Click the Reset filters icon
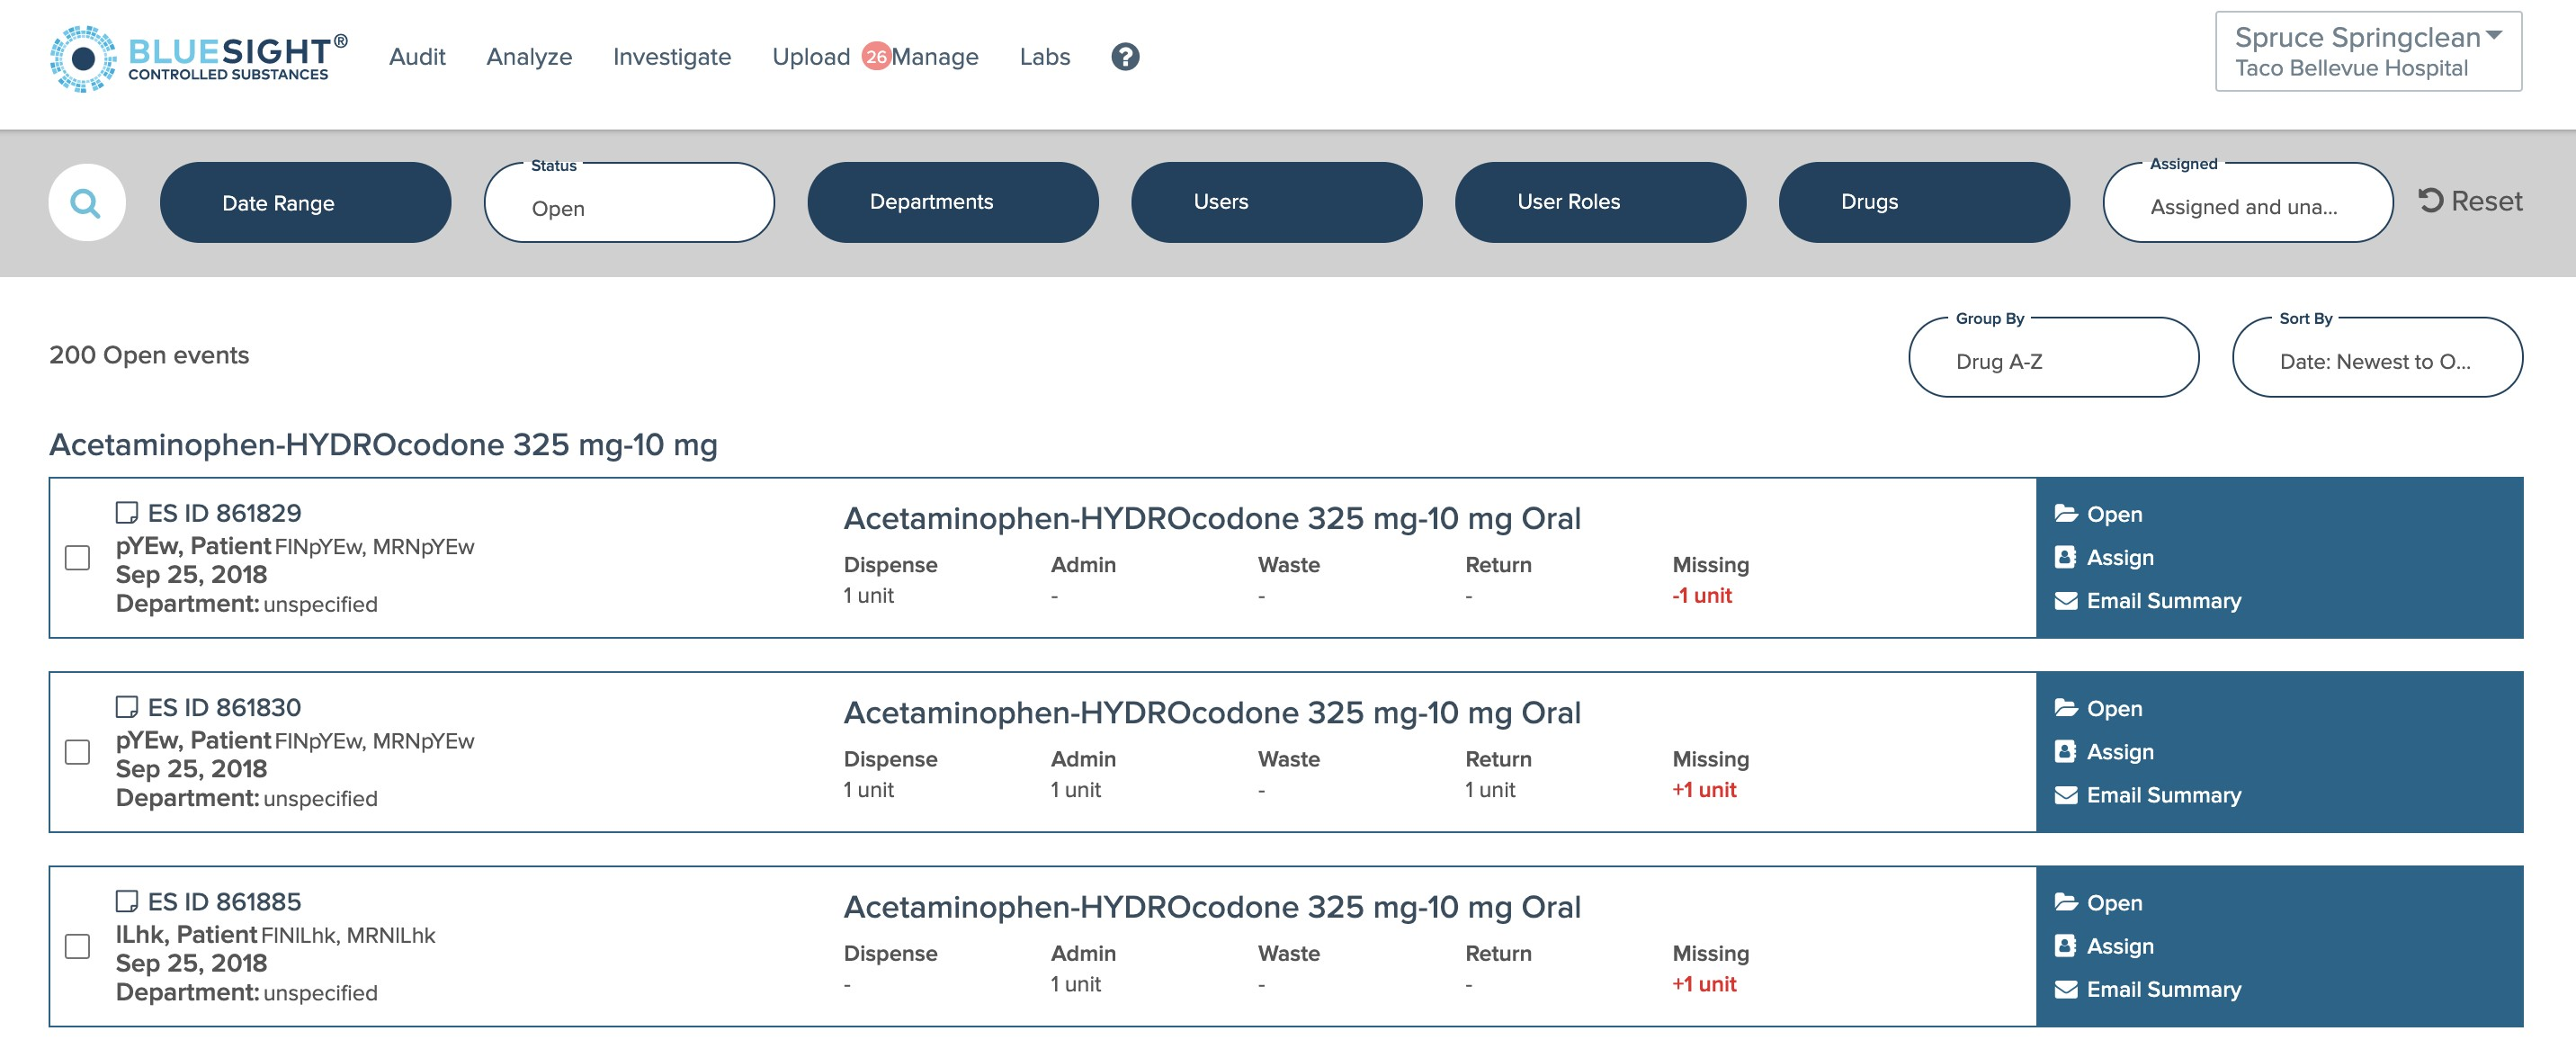The width and height of the screenshot is (2576, 1049). pos(2431,201)
